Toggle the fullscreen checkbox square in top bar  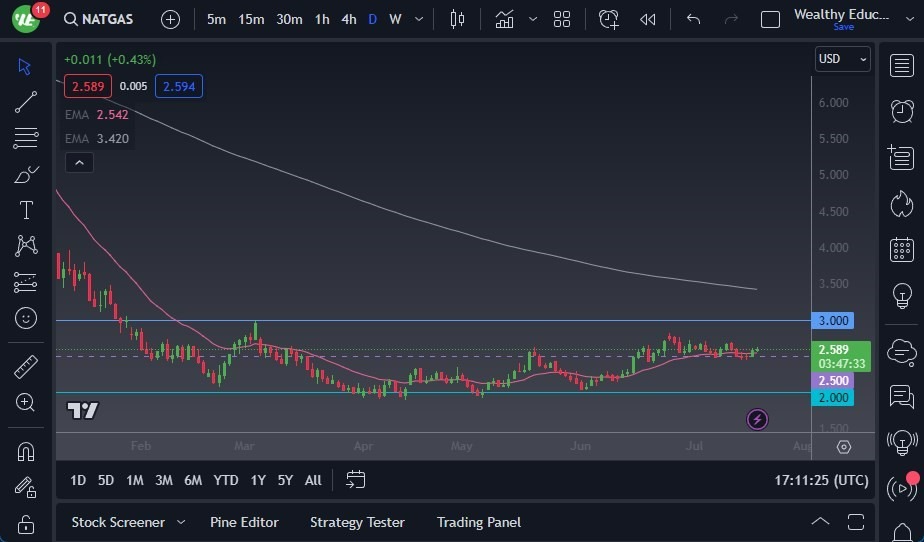770,19
